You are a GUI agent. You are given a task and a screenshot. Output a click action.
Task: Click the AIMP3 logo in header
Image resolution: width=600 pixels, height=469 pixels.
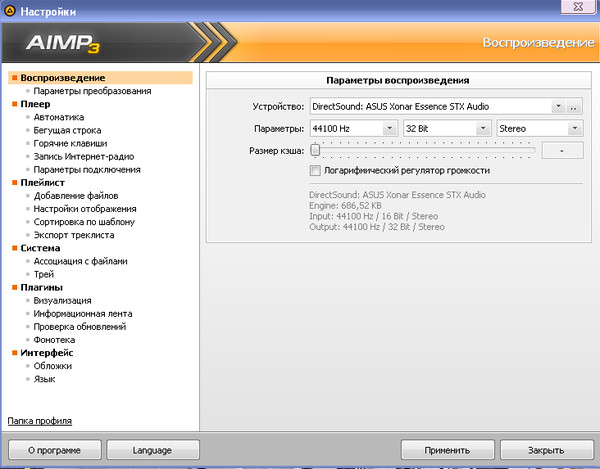coord(63,43)
